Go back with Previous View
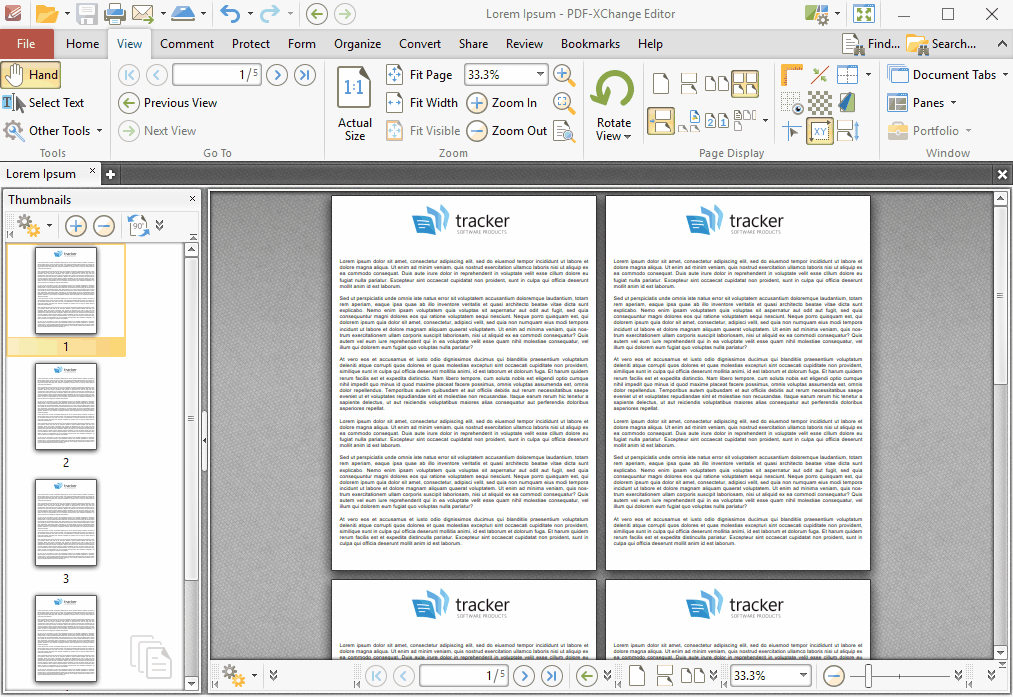 pos(168,103)
